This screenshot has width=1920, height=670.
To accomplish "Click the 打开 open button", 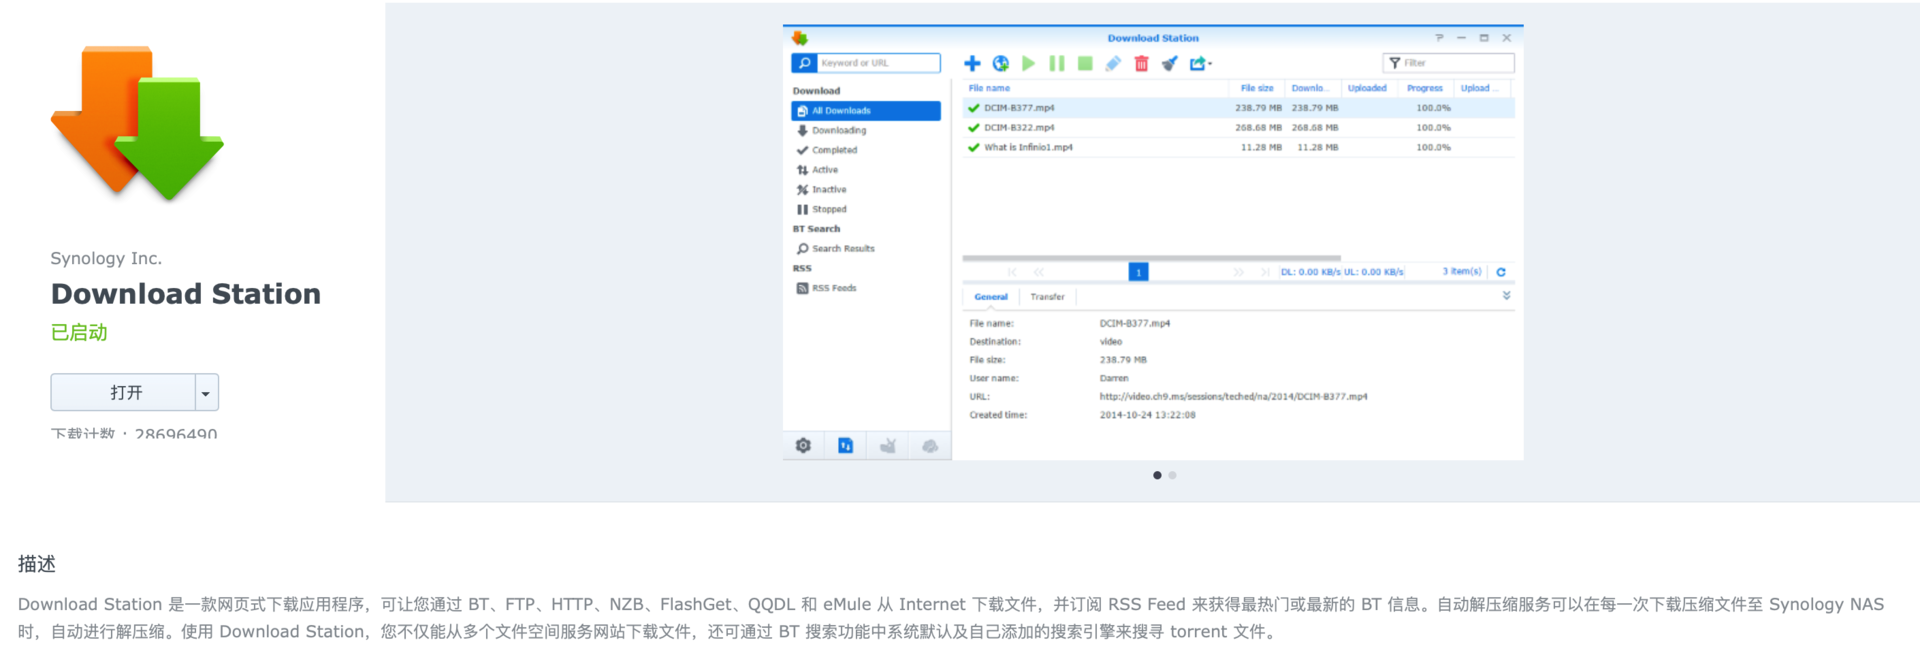I will [x=124, y=392].
